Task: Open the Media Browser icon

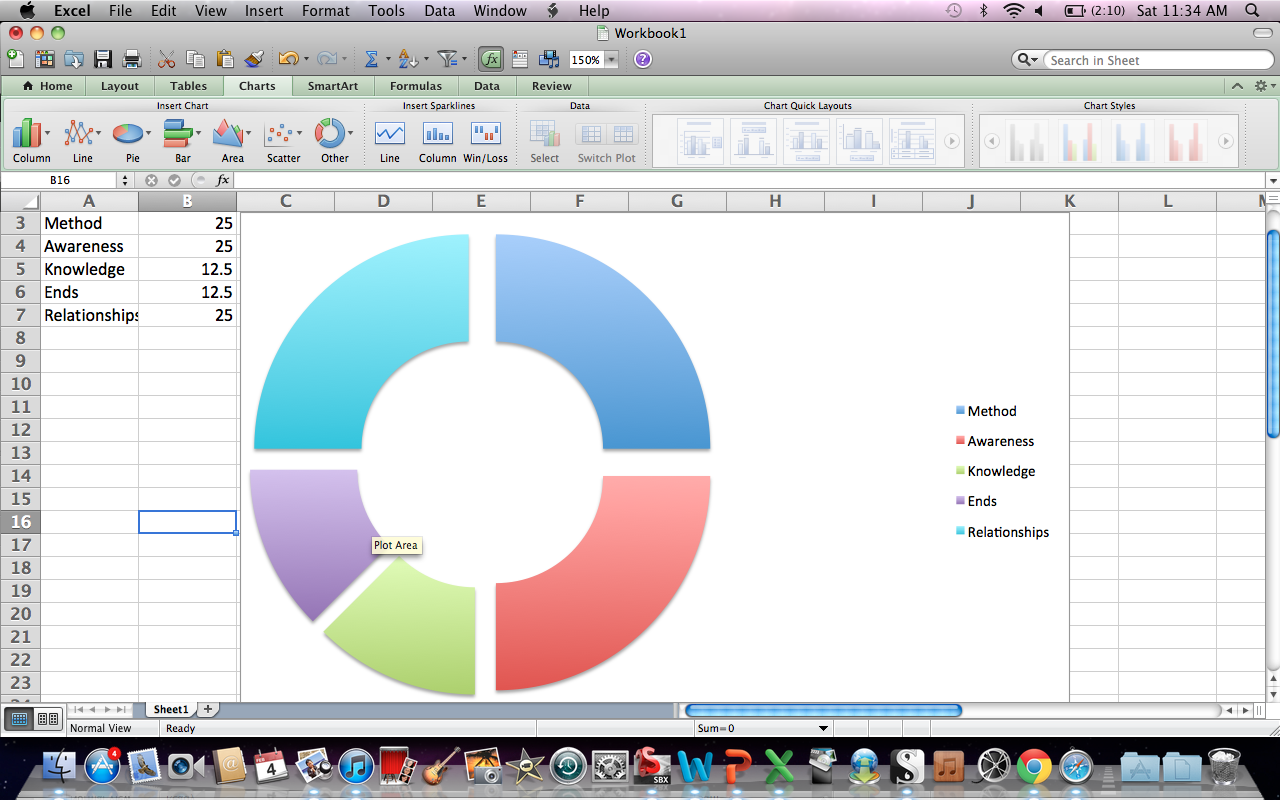Action: [549, 59]
